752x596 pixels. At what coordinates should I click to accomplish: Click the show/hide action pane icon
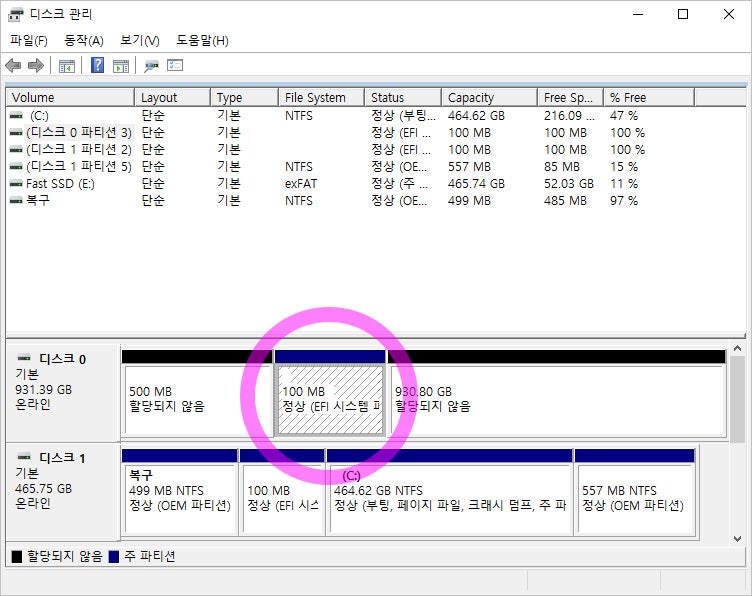tap(121, 66)
